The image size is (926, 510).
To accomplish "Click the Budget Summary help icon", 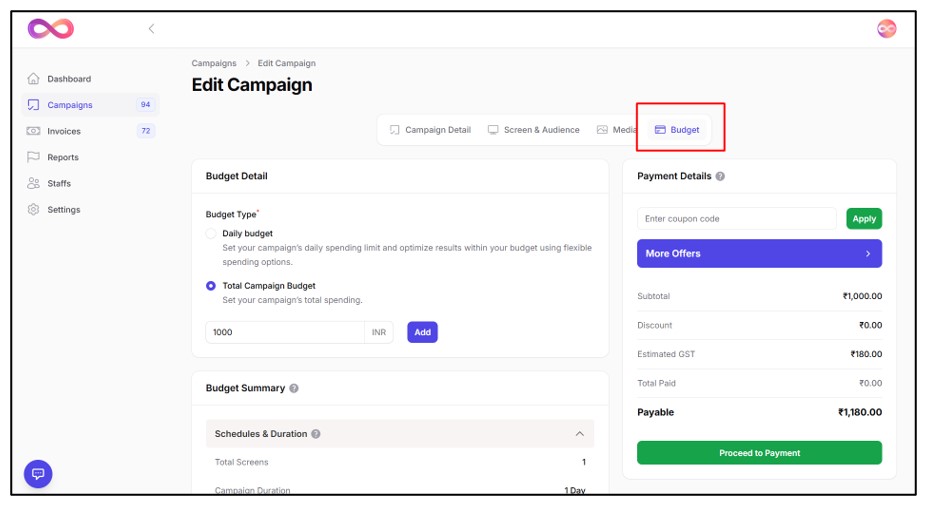I will coord(294,388).
